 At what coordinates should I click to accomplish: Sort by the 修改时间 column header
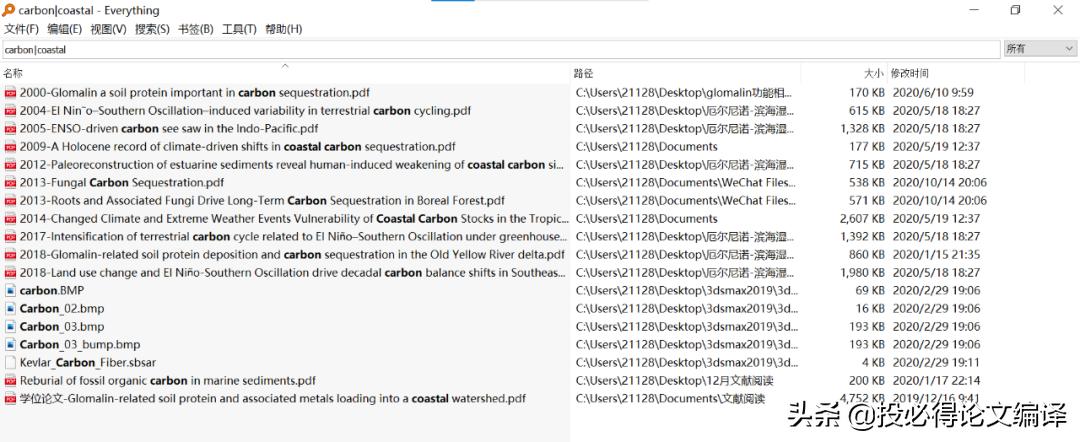[909, 73]
